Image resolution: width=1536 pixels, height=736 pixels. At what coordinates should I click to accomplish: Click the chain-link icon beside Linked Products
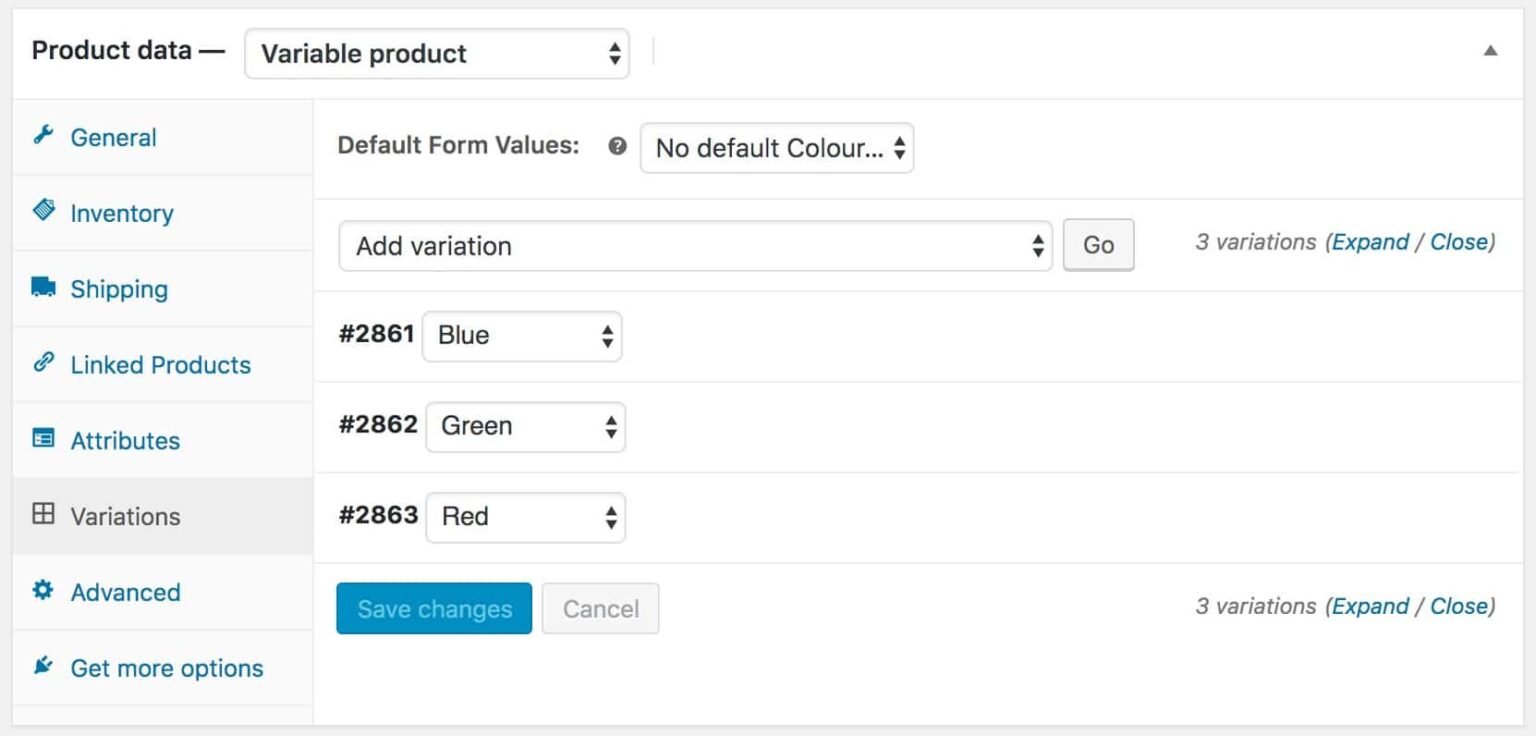point(41,364)
